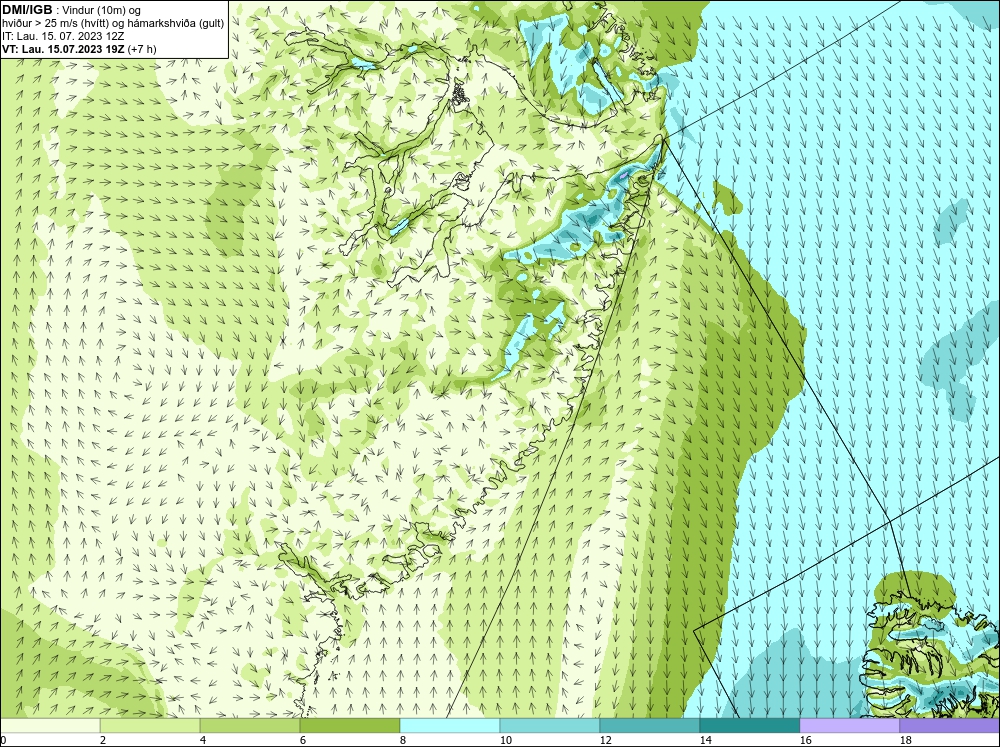Click the legend scale label '2'
Viewport: 1000px width, 747px height.
[x=103, y=740]
